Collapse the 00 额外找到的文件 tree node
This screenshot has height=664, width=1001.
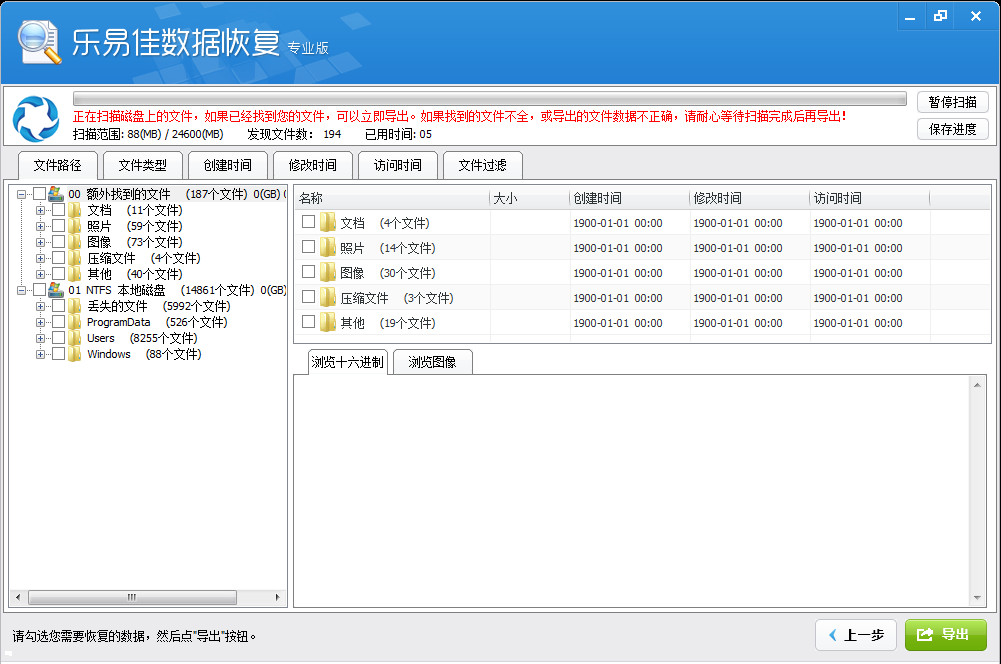coord(21,194)
